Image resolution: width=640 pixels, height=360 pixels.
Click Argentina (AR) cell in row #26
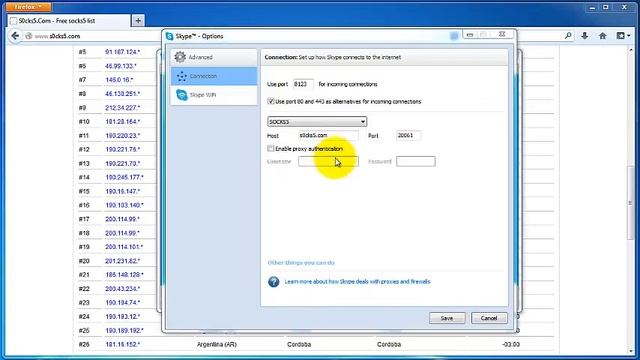click(217, 344)
